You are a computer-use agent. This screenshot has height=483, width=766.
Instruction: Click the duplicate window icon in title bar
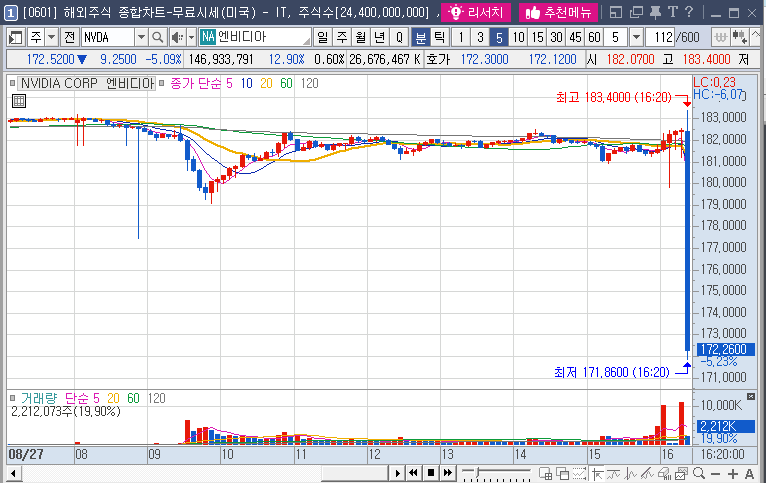pyautogui.click(x=636, y=12)
